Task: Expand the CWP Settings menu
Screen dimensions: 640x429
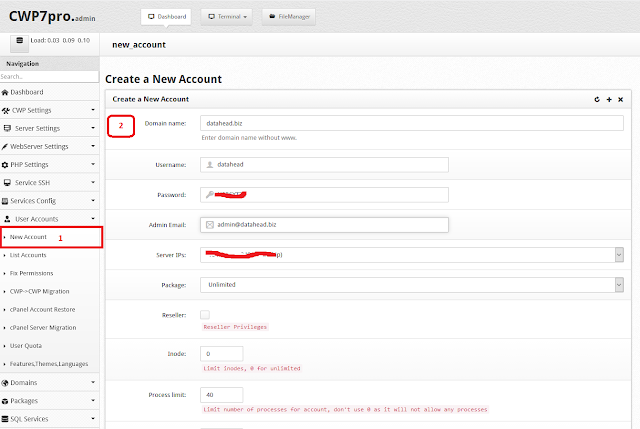Action: [49, 110]
